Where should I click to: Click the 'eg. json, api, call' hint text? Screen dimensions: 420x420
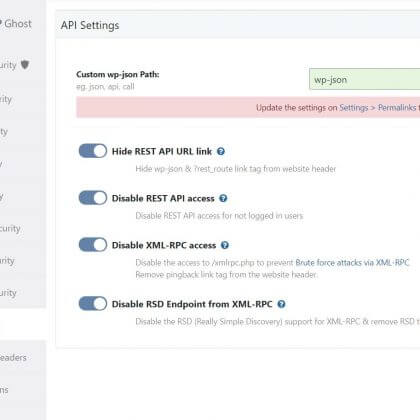(105, 87)
